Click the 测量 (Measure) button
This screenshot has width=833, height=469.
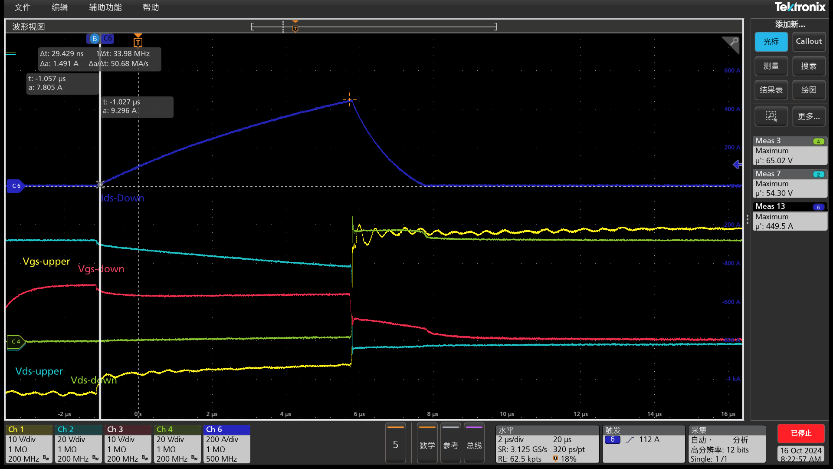(x=771, y=66)
